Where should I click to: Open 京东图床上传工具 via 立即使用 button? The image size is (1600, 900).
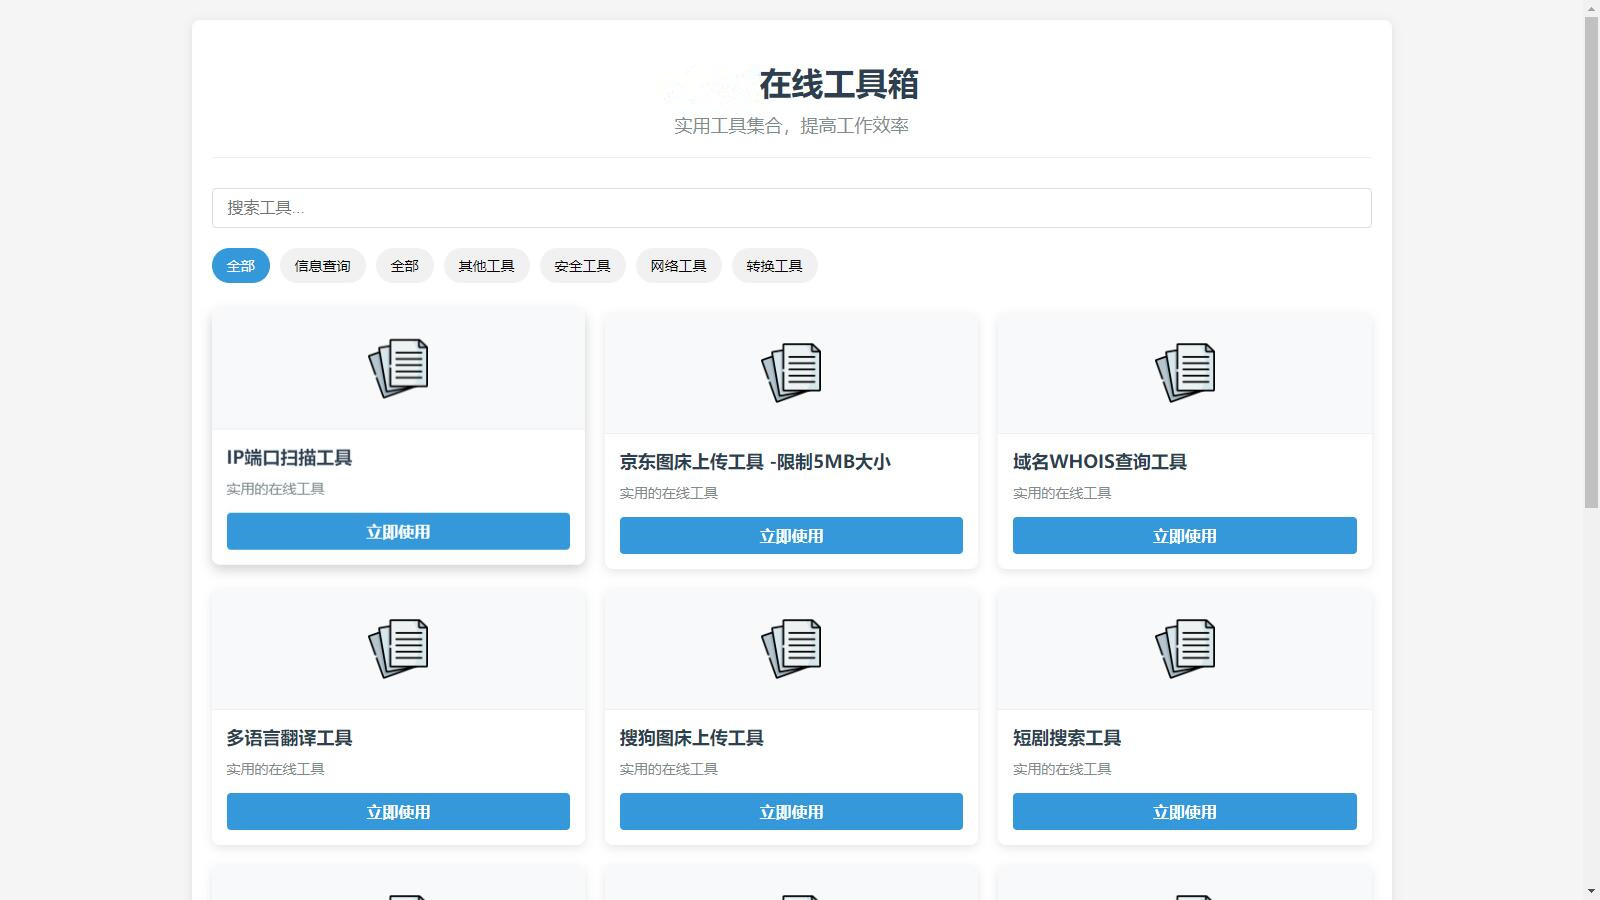tap(791, 535)
